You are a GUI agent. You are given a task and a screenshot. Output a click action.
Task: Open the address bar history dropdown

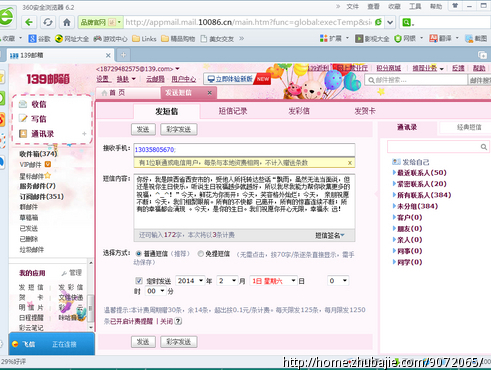click(390, 22)
